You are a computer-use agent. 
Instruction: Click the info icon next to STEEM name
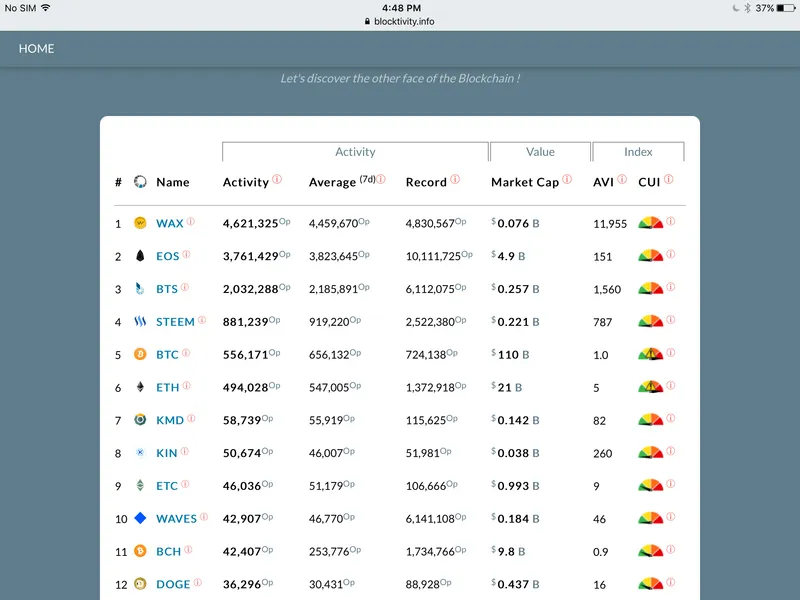coord(202,320)
